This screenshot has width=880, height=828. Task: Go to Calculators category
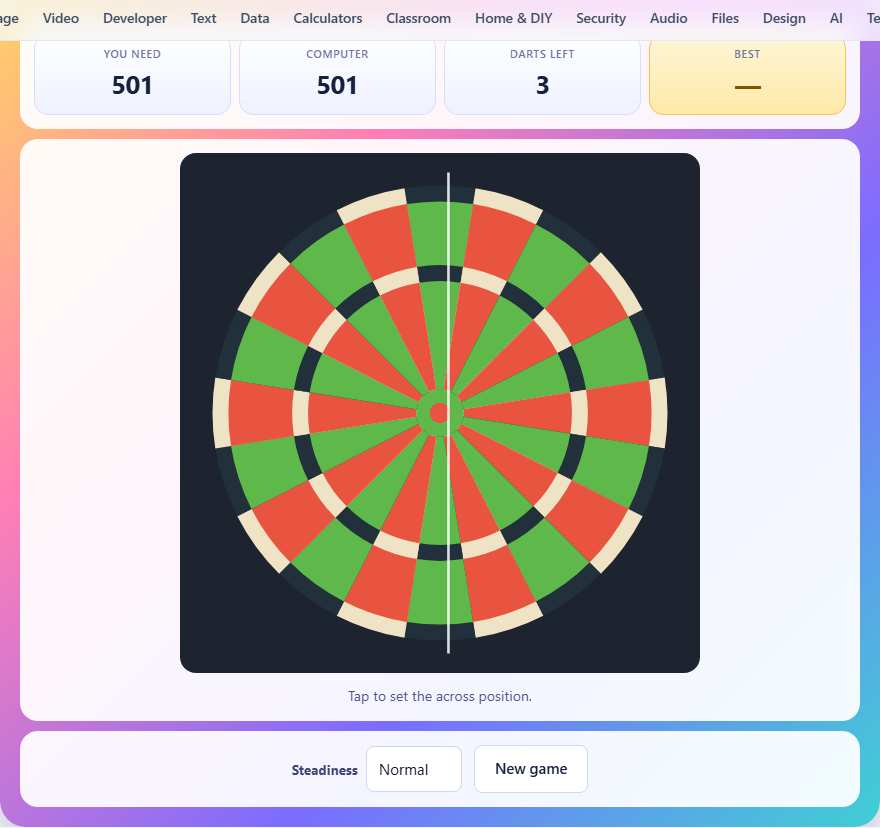coord(328,19)
